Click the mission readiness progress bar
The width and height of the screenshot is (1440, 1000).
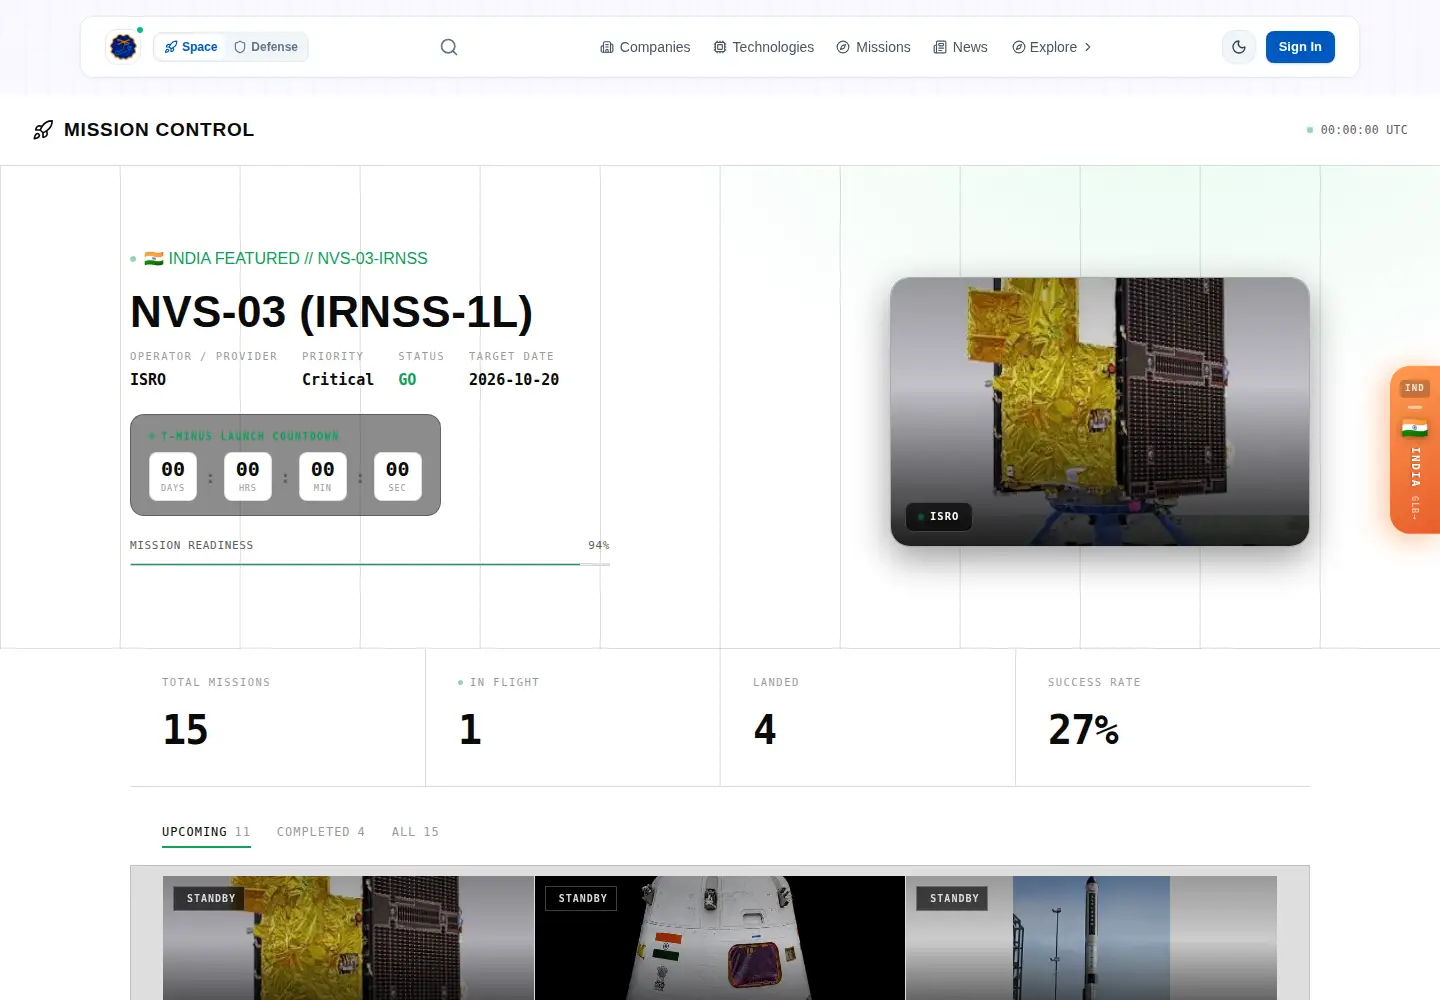370,564
